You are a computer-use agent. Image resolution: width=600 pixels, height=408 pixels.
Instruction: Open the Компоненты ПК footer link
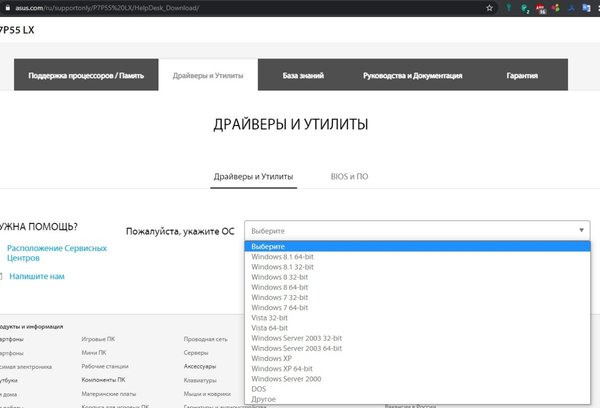coord(103,380)
